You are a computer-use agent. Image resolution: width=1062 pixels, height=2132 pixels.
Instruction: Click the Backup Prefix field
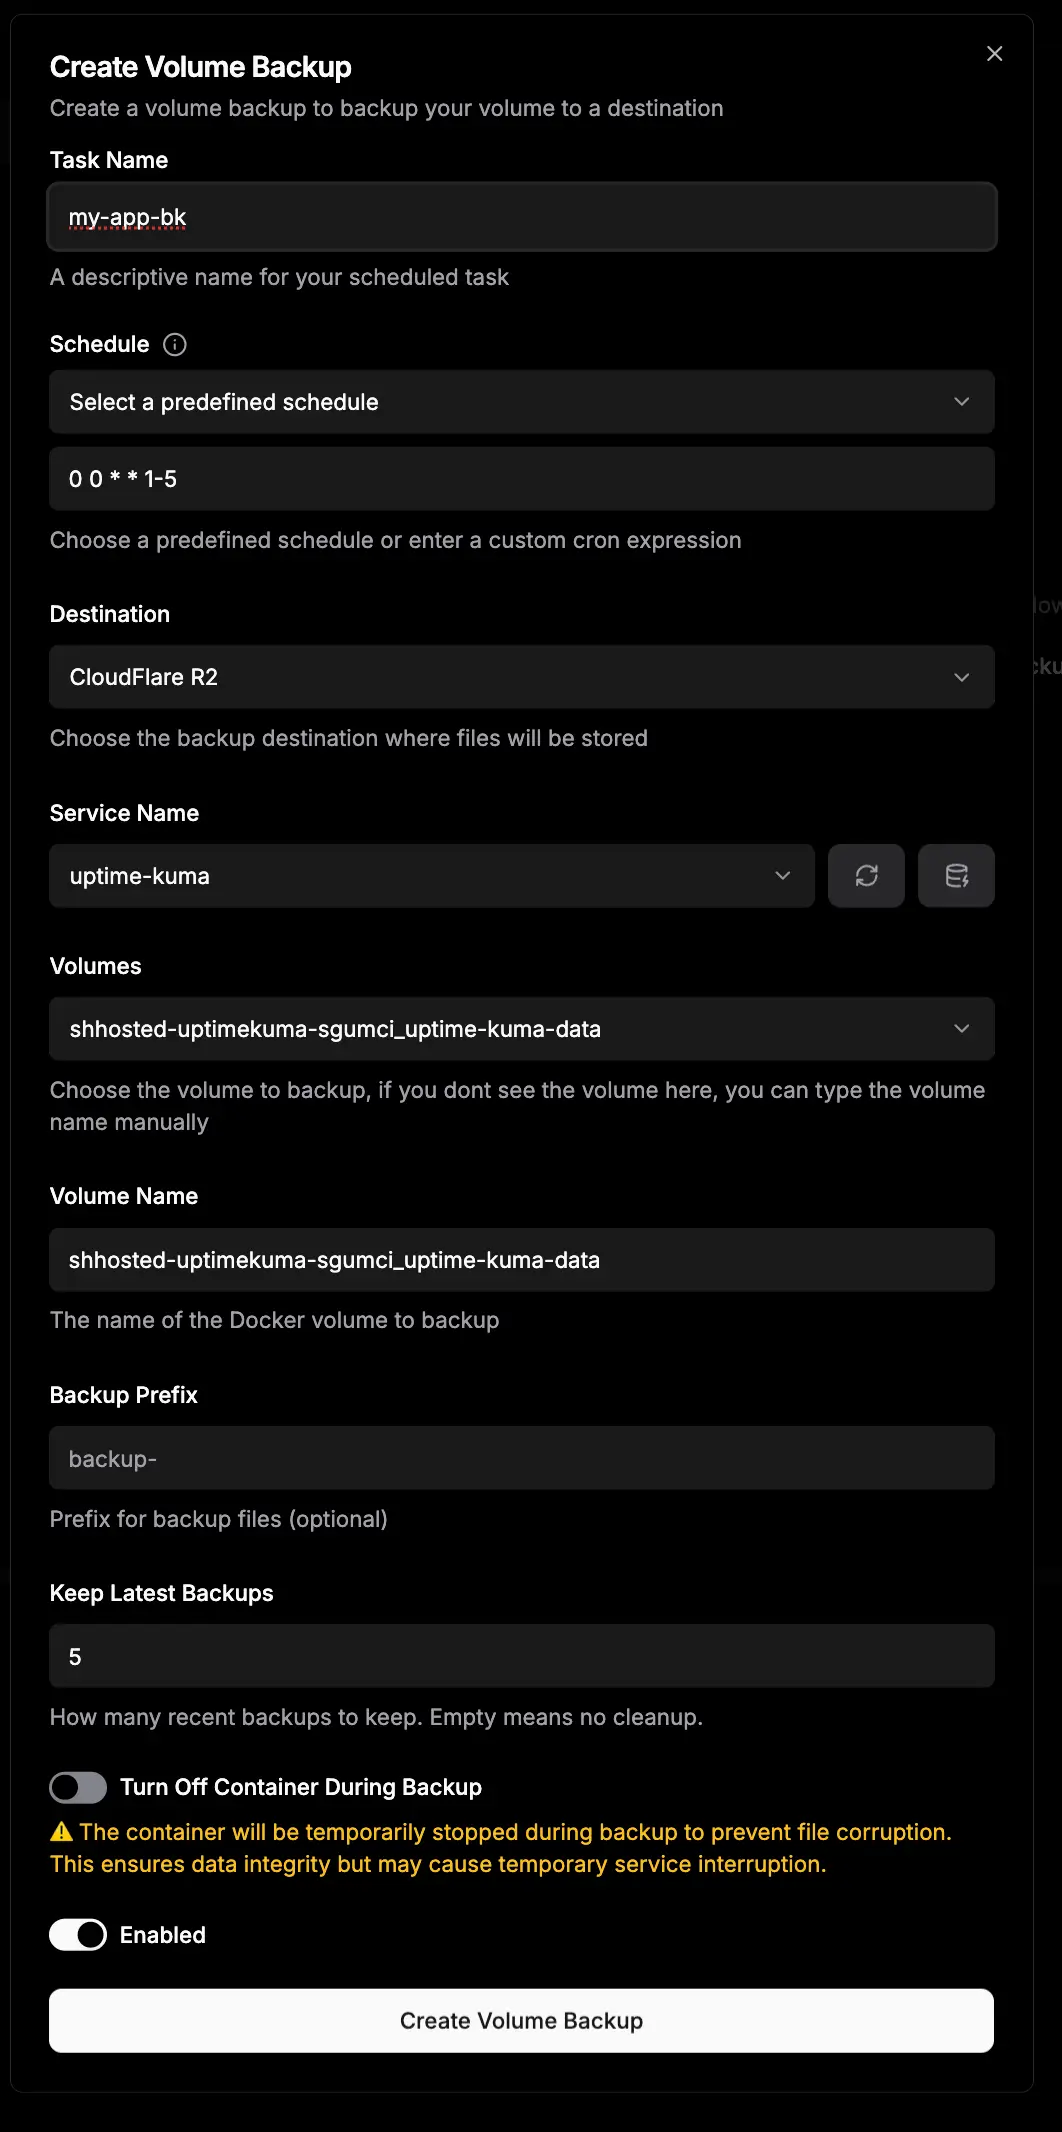pos(522,1458)
